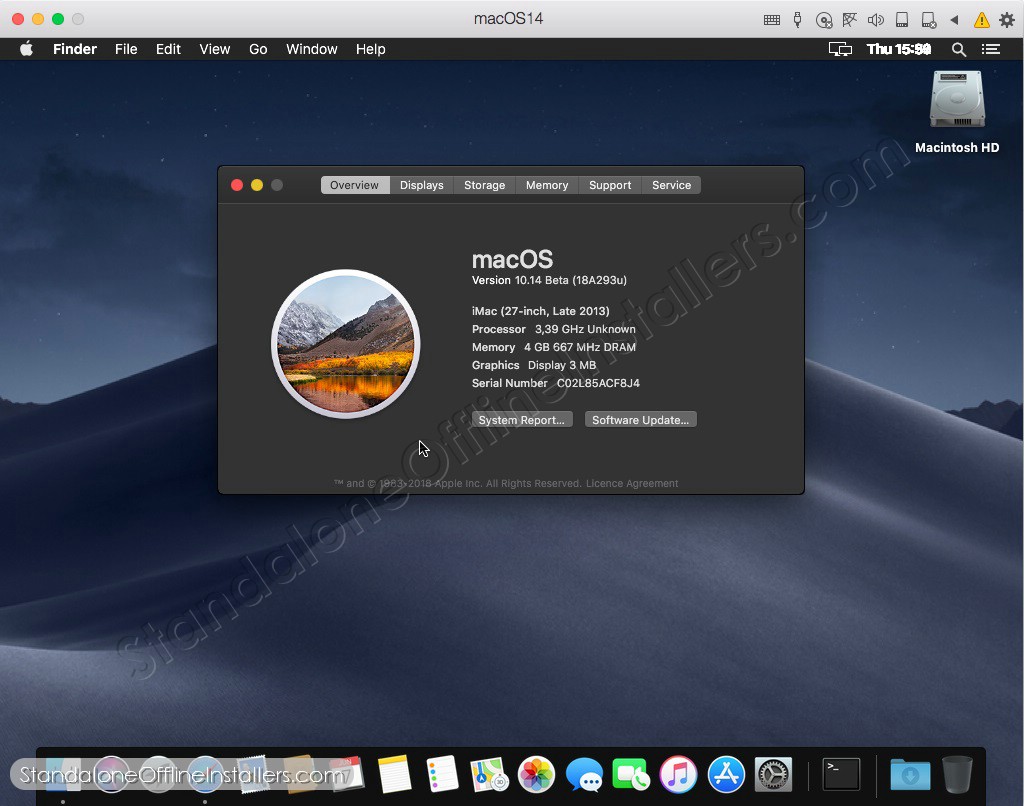This screenshot has width=1024, height=806.
Task: Click the first hard disk toolbar icon
Action: point(902,20)
